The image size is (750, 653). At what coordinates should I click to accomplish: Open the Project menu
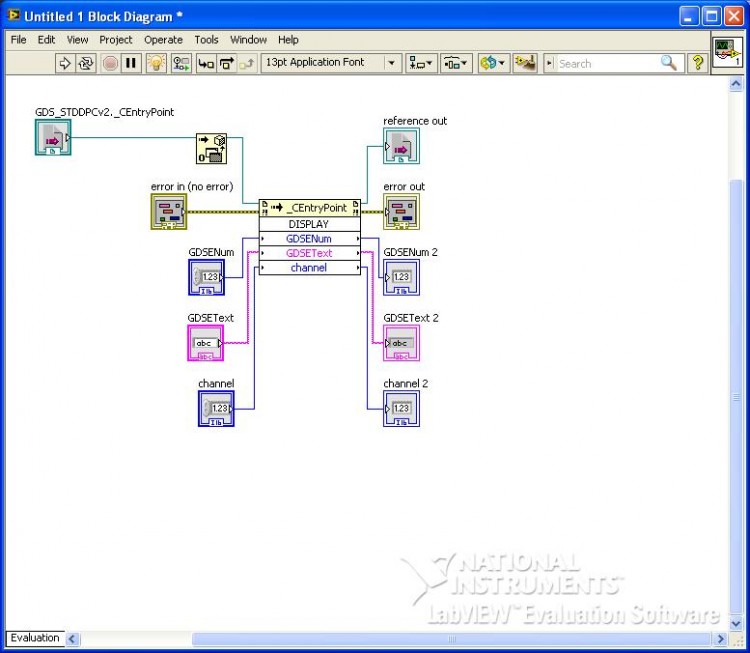click(116, 40)
